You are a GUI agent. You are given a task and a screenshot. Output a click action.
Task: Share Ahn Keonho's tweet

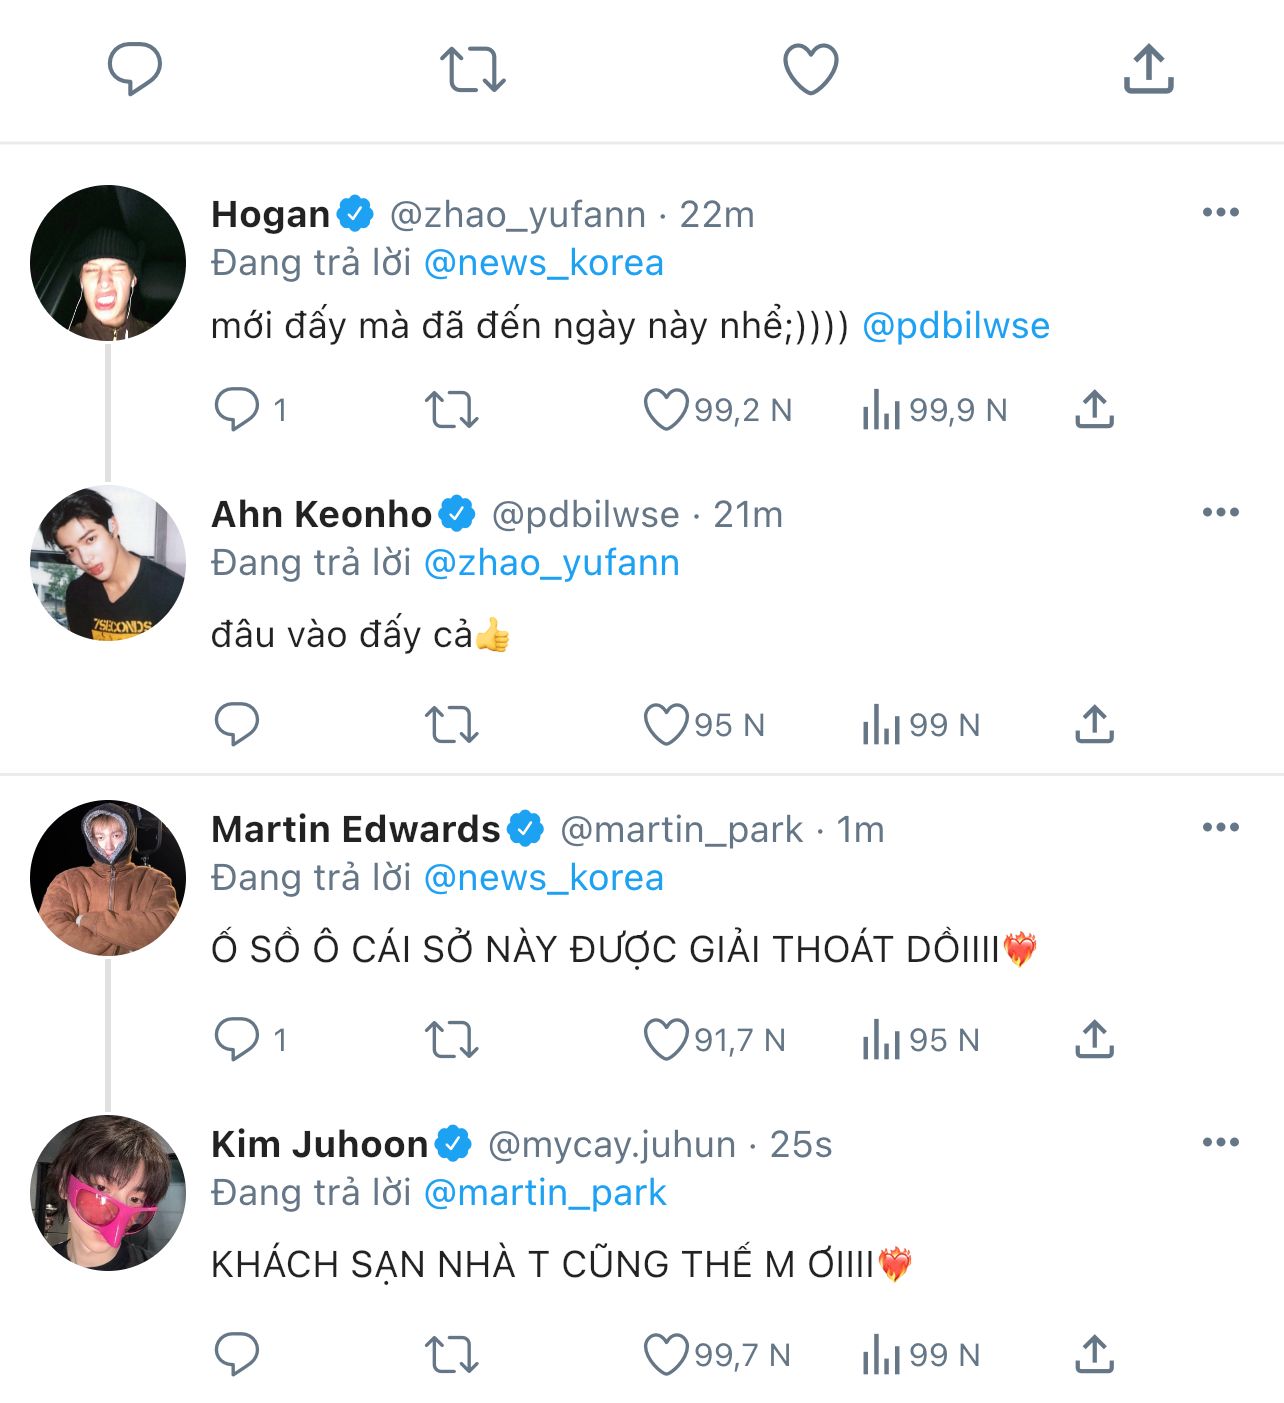pos(1095,724)
